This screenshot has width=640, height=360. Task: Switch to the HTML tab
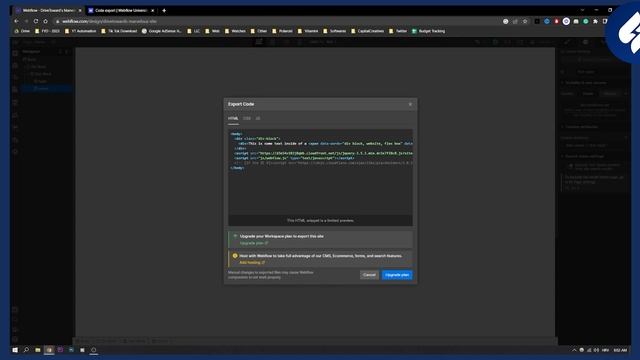click(x=233, y=118)
